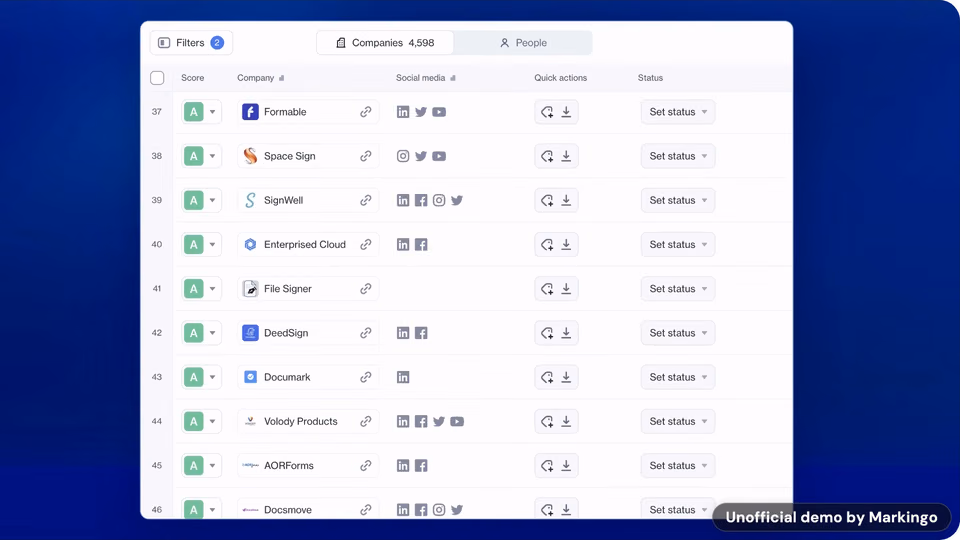The height and width of the screenshot is (540, 960).
Task: Open DeedSign's Facebook icon
Action: 421,333
